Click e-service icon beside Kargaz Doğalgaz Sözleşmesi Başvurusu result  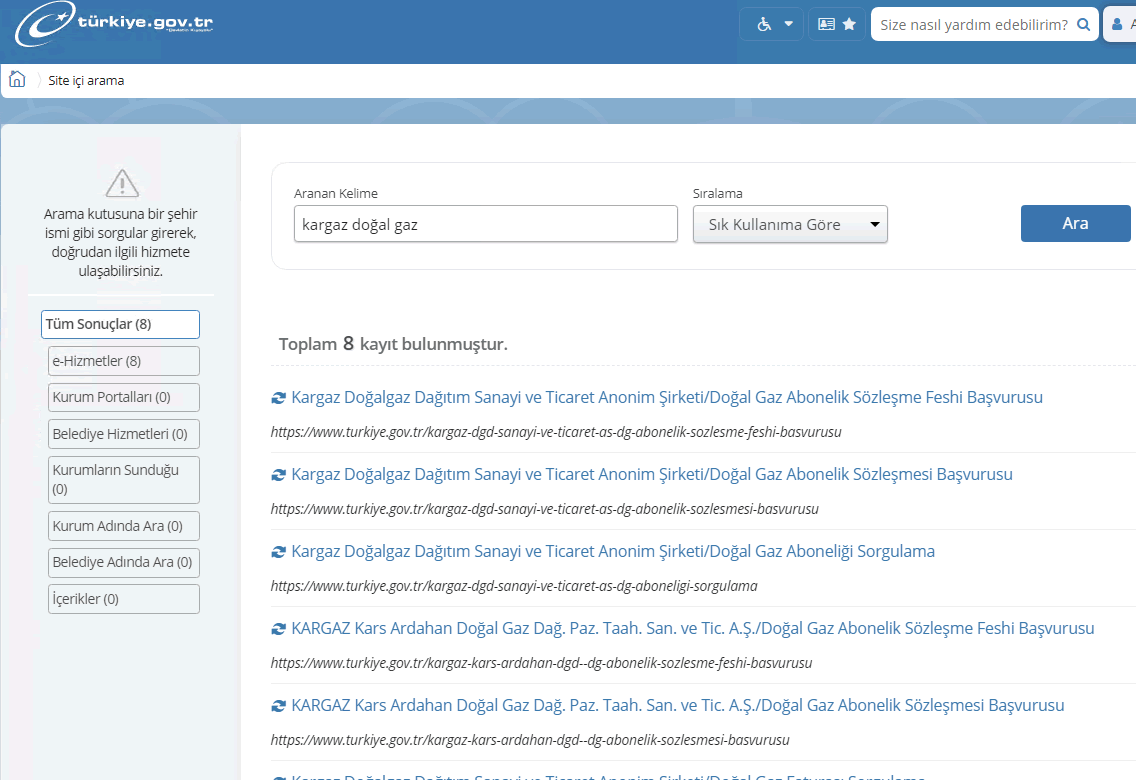tap(278, 475)
